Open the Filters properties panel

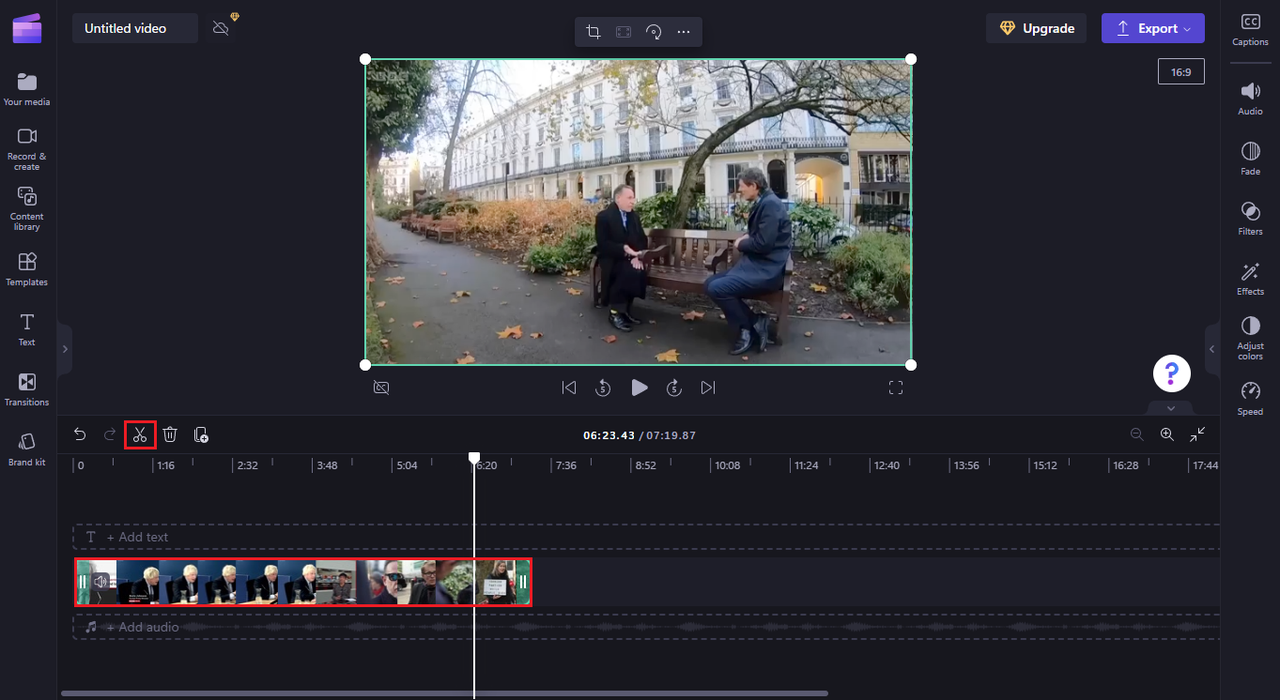(1250, 219)
